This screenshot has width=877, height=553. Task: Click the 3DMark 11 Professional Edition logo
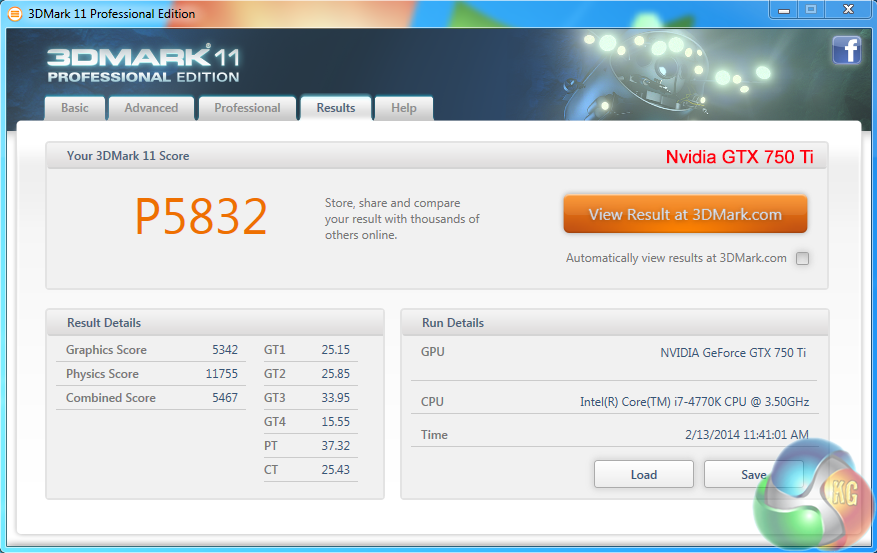click(143, 63)
